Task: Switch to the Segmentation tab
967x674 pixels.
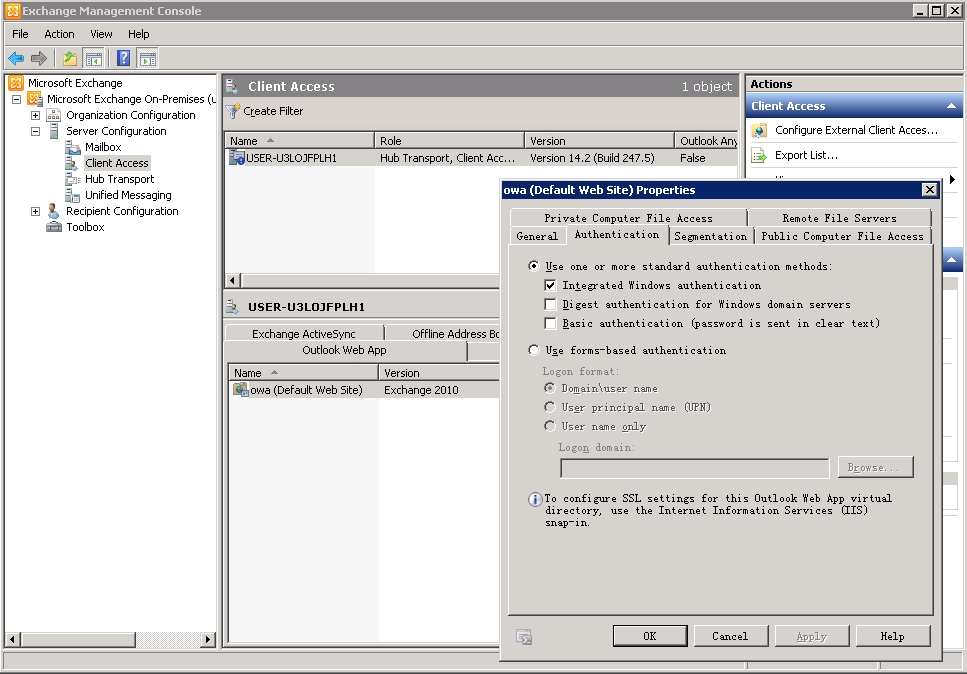Action: pos(710,236)
